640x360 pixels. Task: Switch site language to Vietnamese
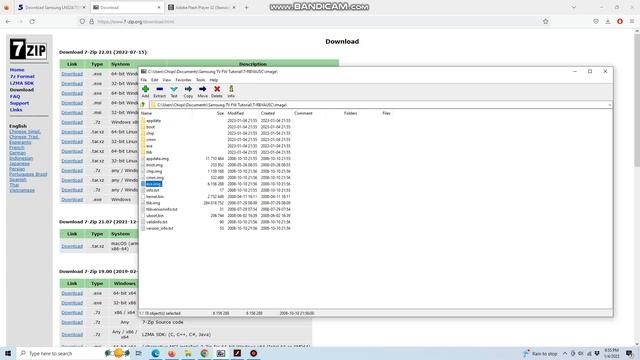coord(22,190)
